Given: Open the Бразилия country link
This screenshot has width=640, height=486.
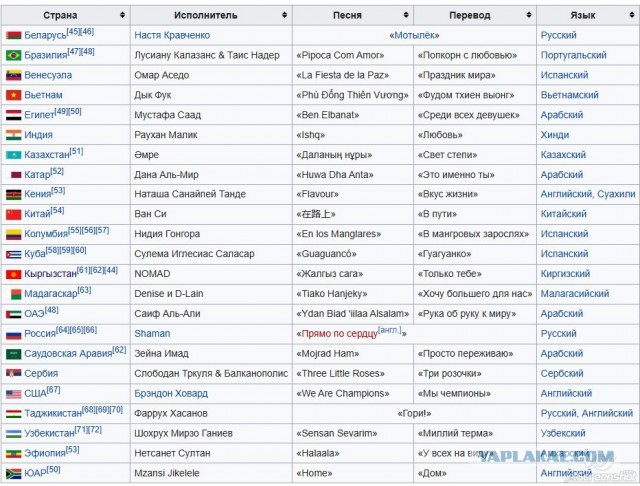Looking at the screenshot, I should [45, 55].
